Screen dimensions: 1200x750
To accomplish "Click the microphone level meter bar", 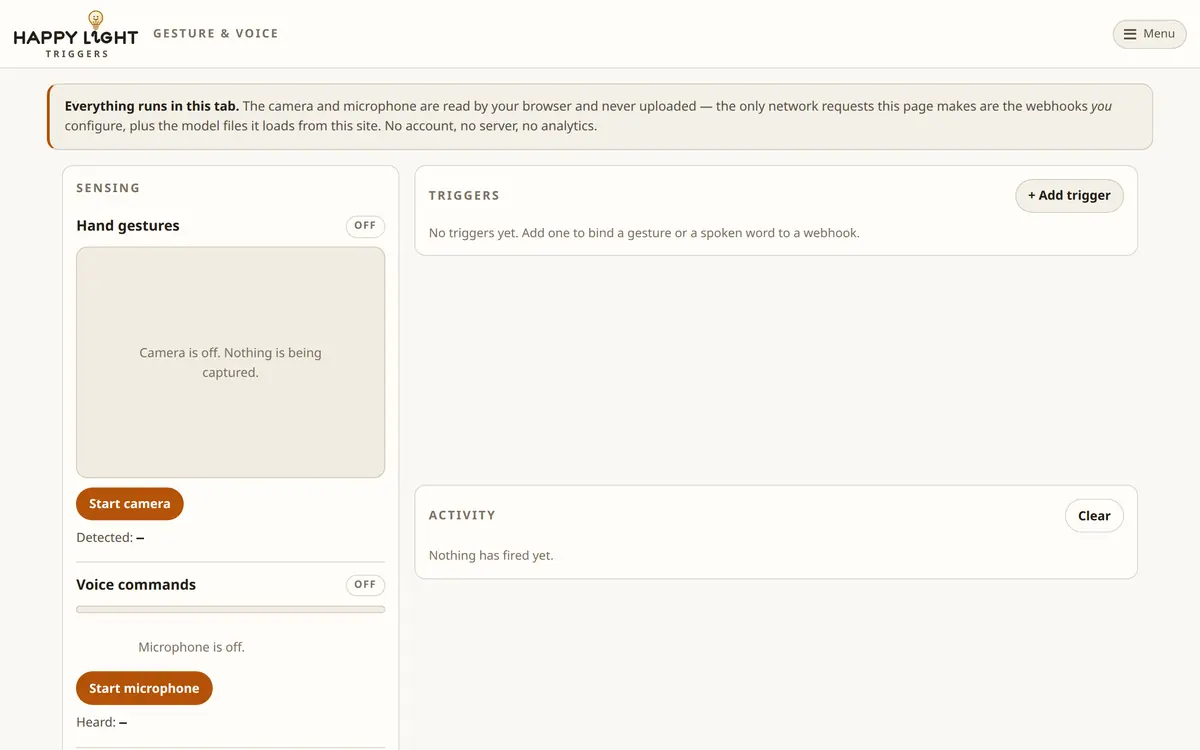I will pyautogui.click(x=230, y=609).
